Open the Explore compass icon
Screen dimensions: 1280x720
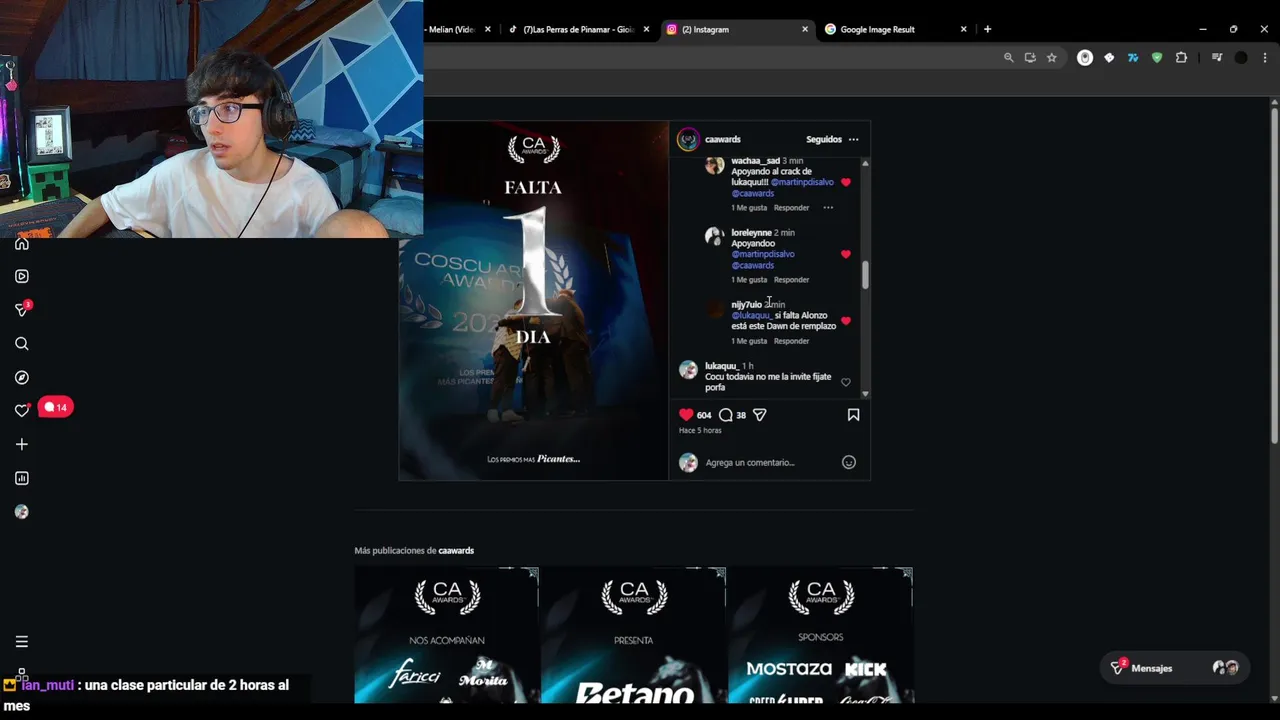22,377
